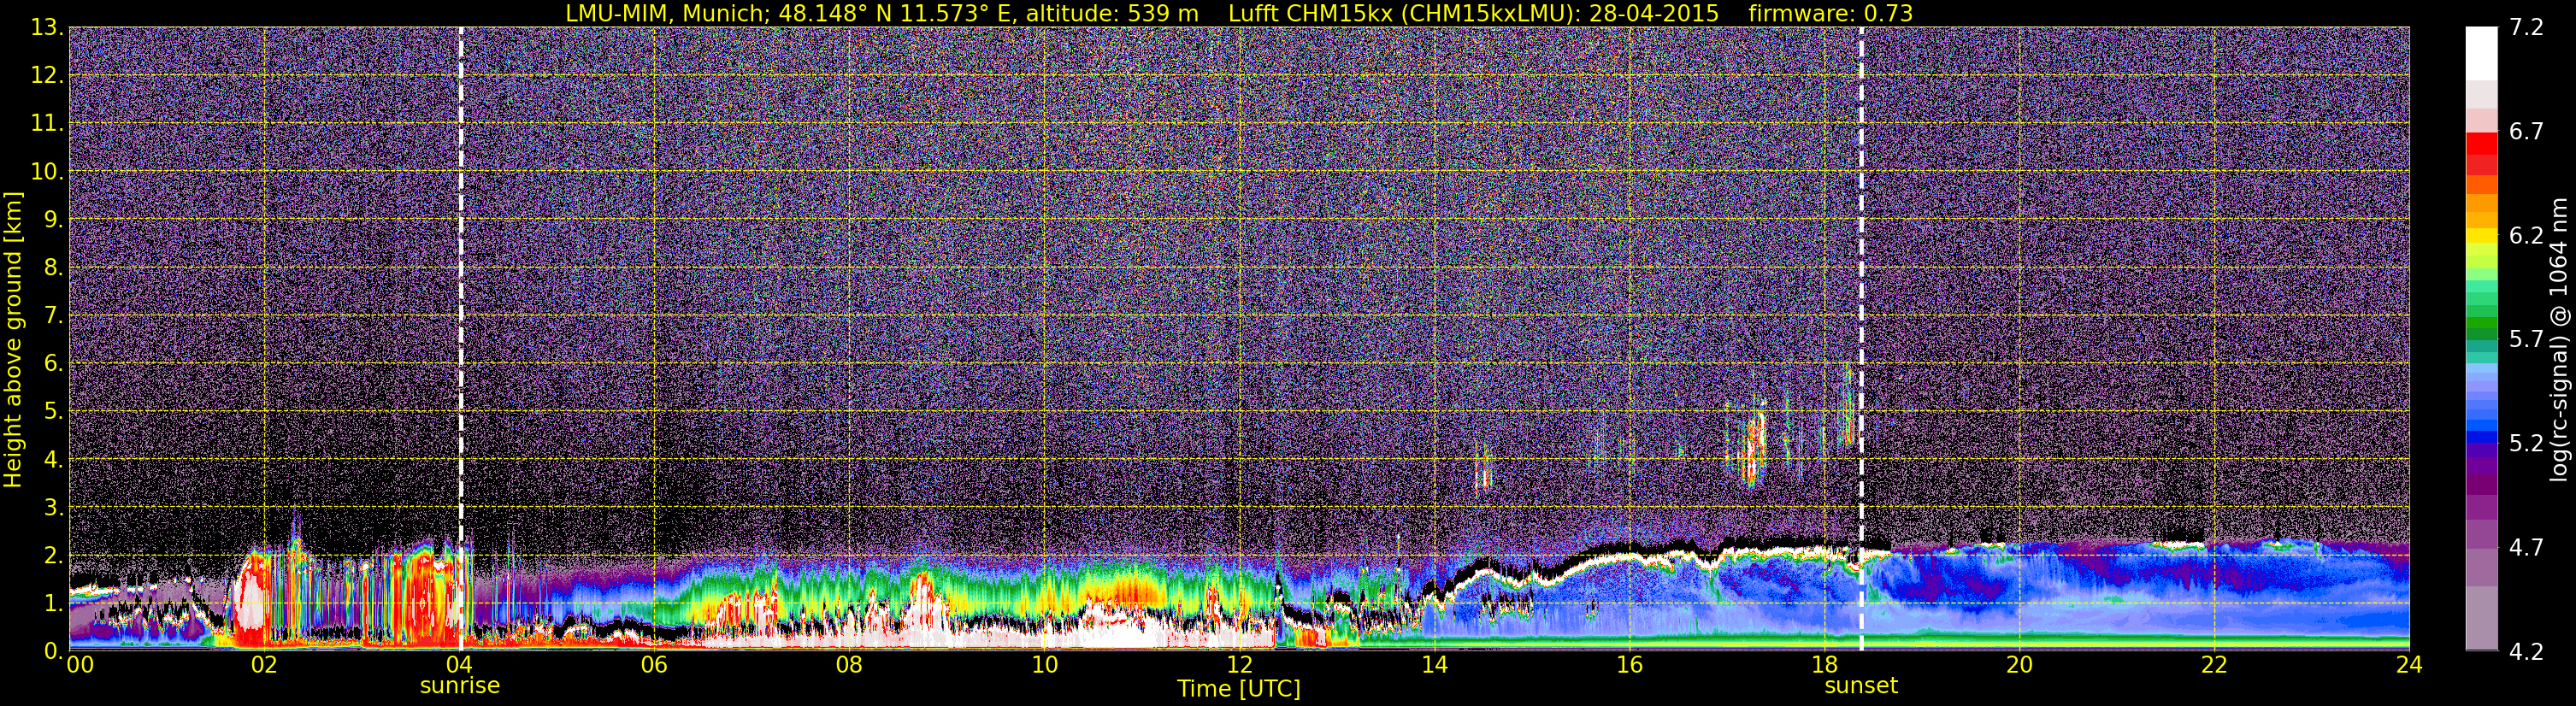Click the sunset dashed vertical line
The image size is (2576, 706).
[1861, 338]
